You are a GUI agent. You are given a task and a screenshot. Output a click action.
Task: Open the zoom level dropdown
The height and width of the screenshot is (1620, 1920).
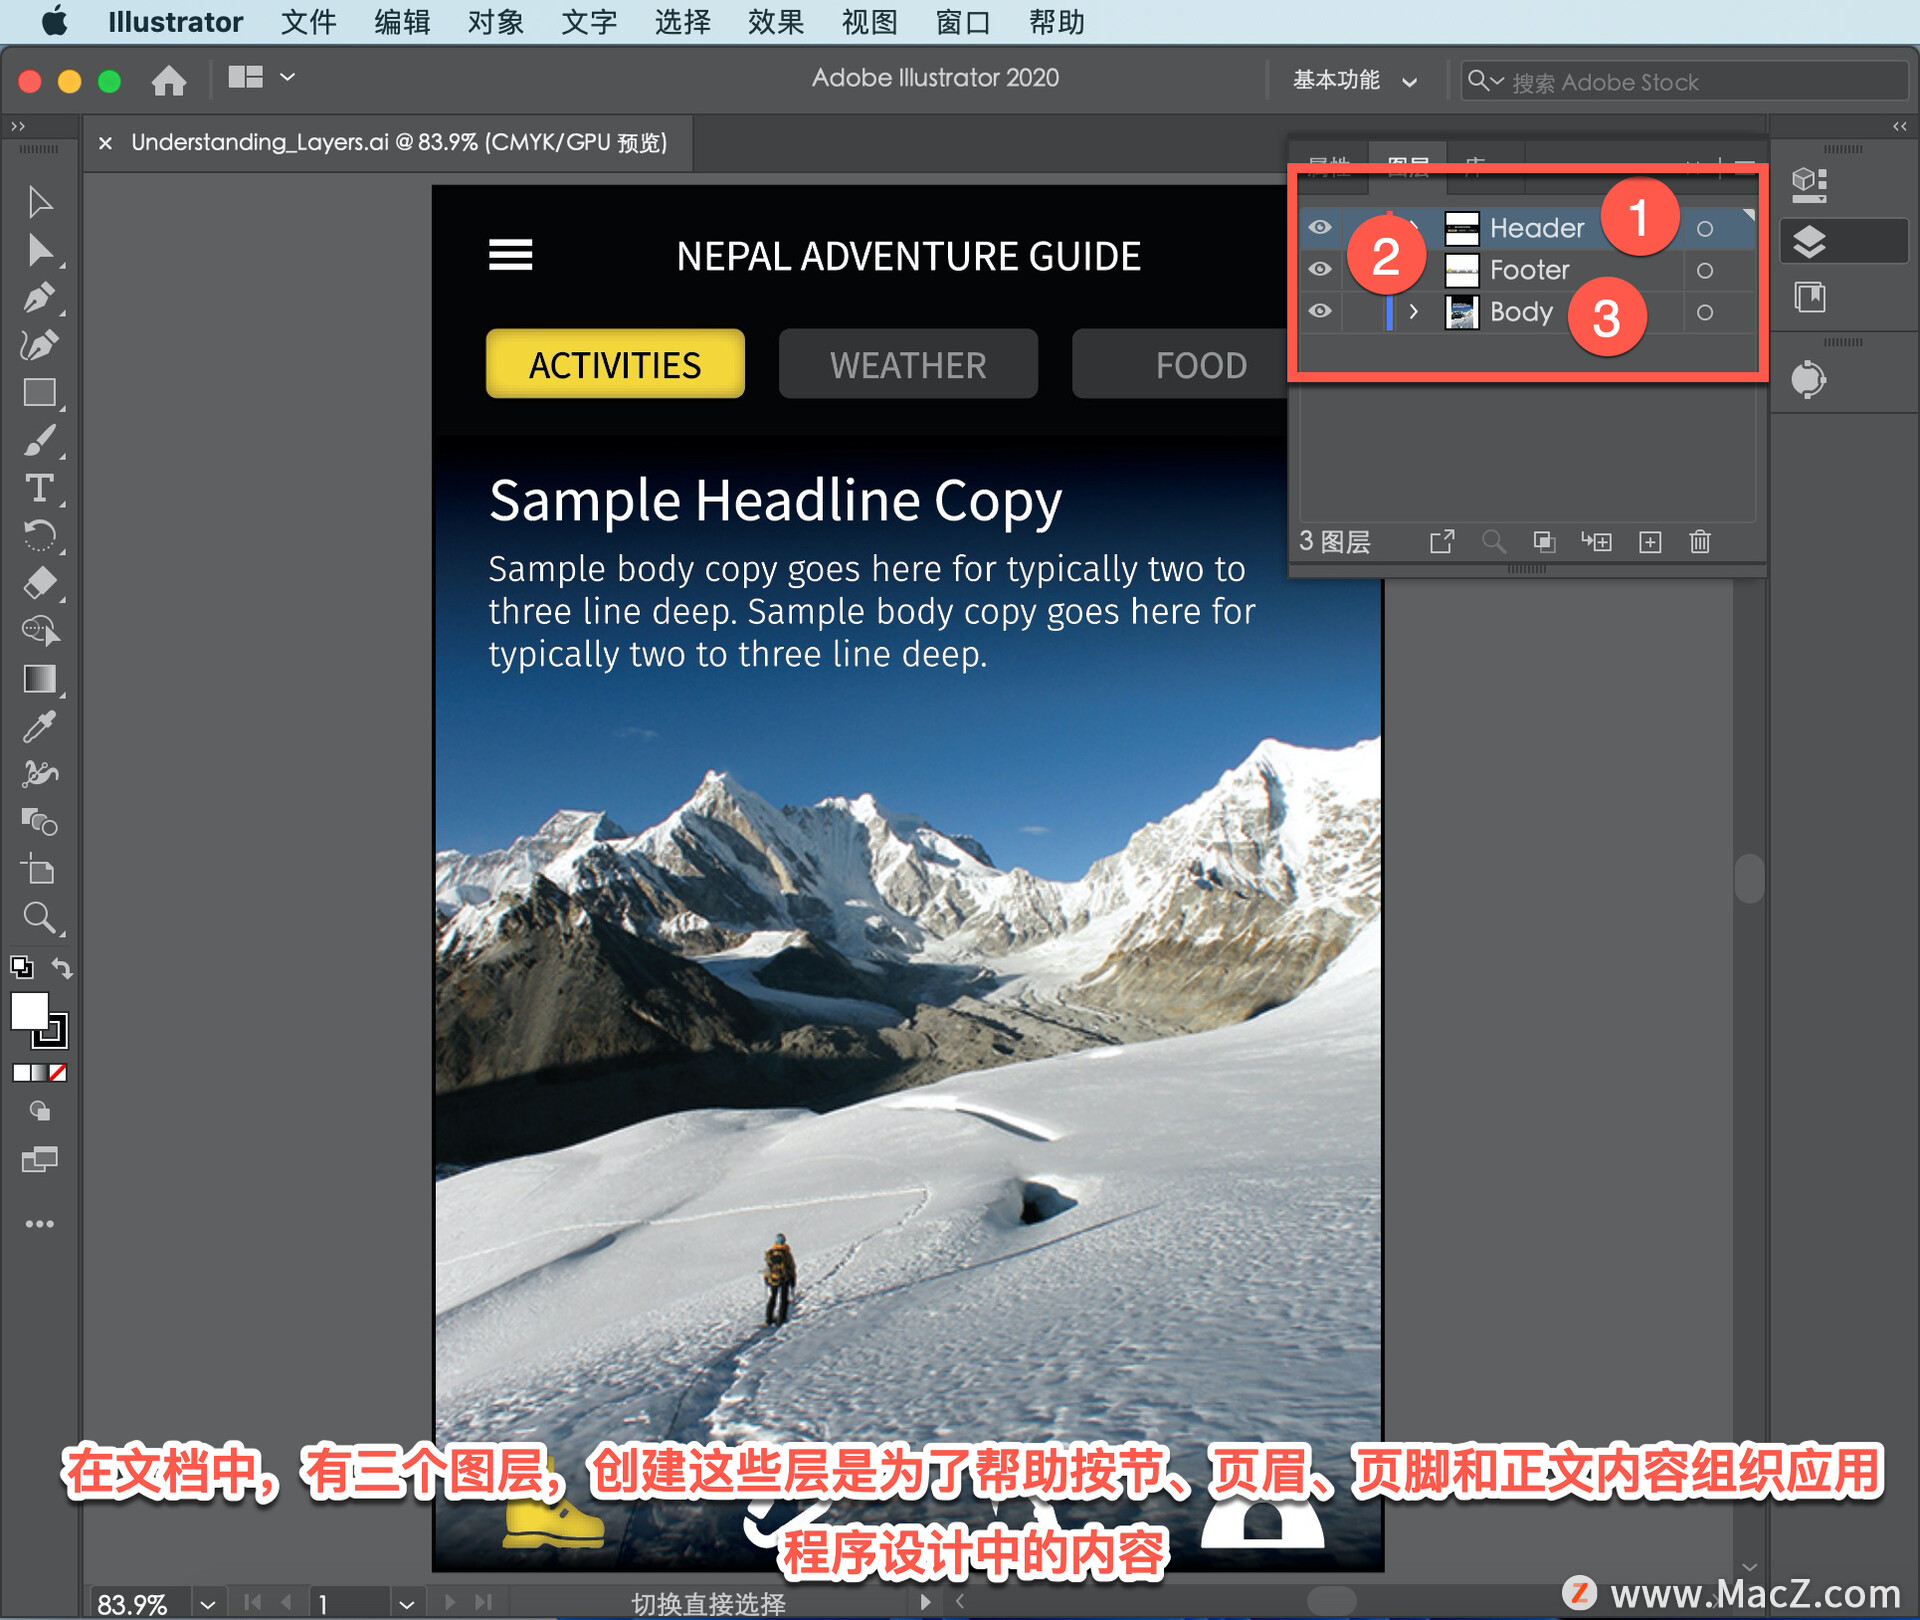pyautogui.click(x=207, y=1603)
